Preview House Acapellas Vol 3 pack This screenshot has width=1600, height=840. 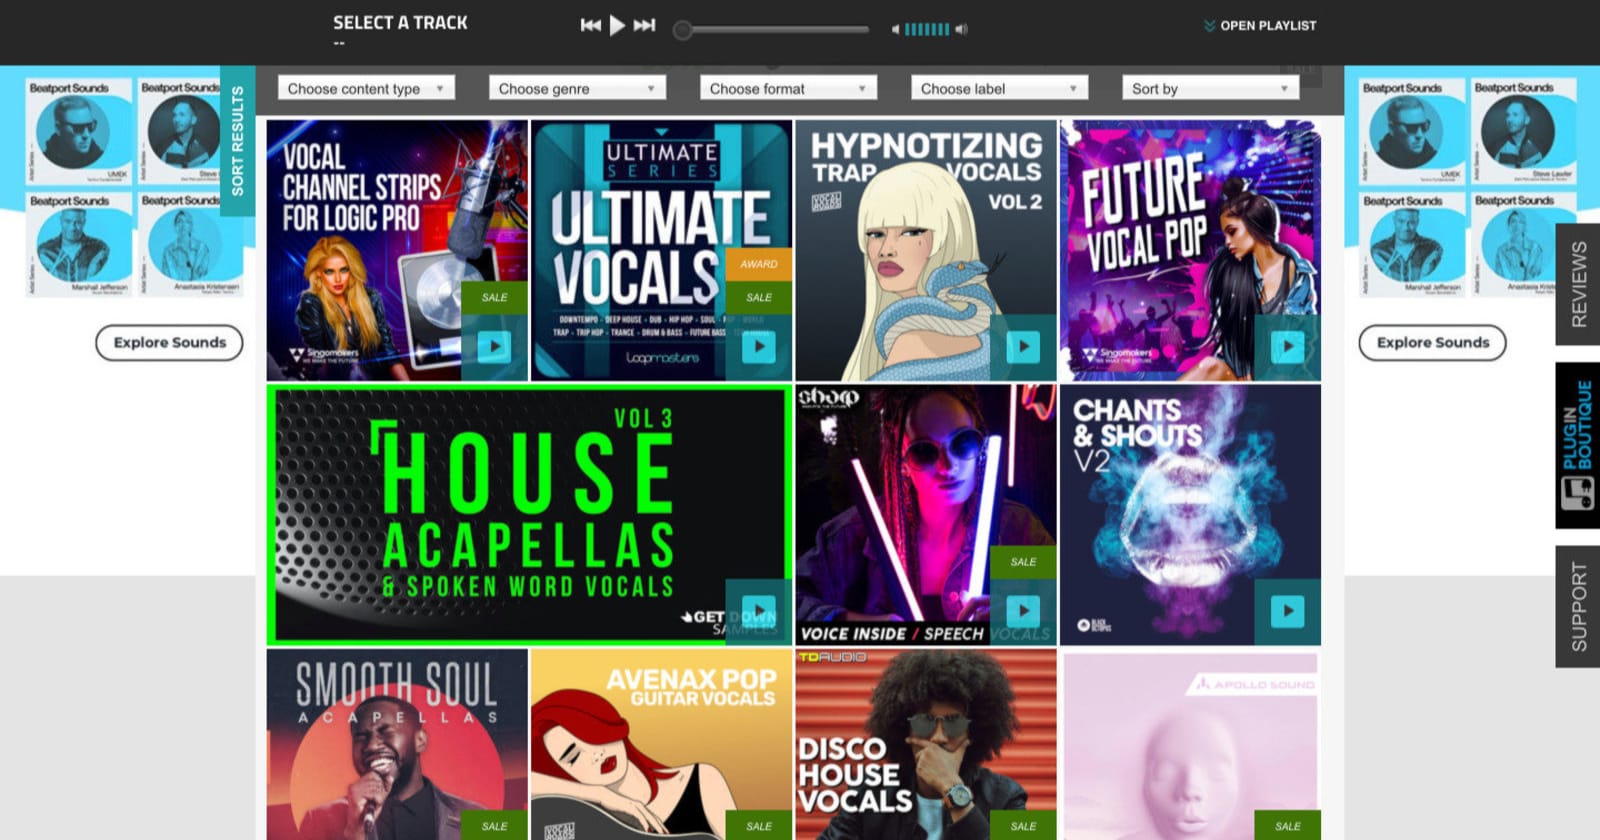(759, 611)
